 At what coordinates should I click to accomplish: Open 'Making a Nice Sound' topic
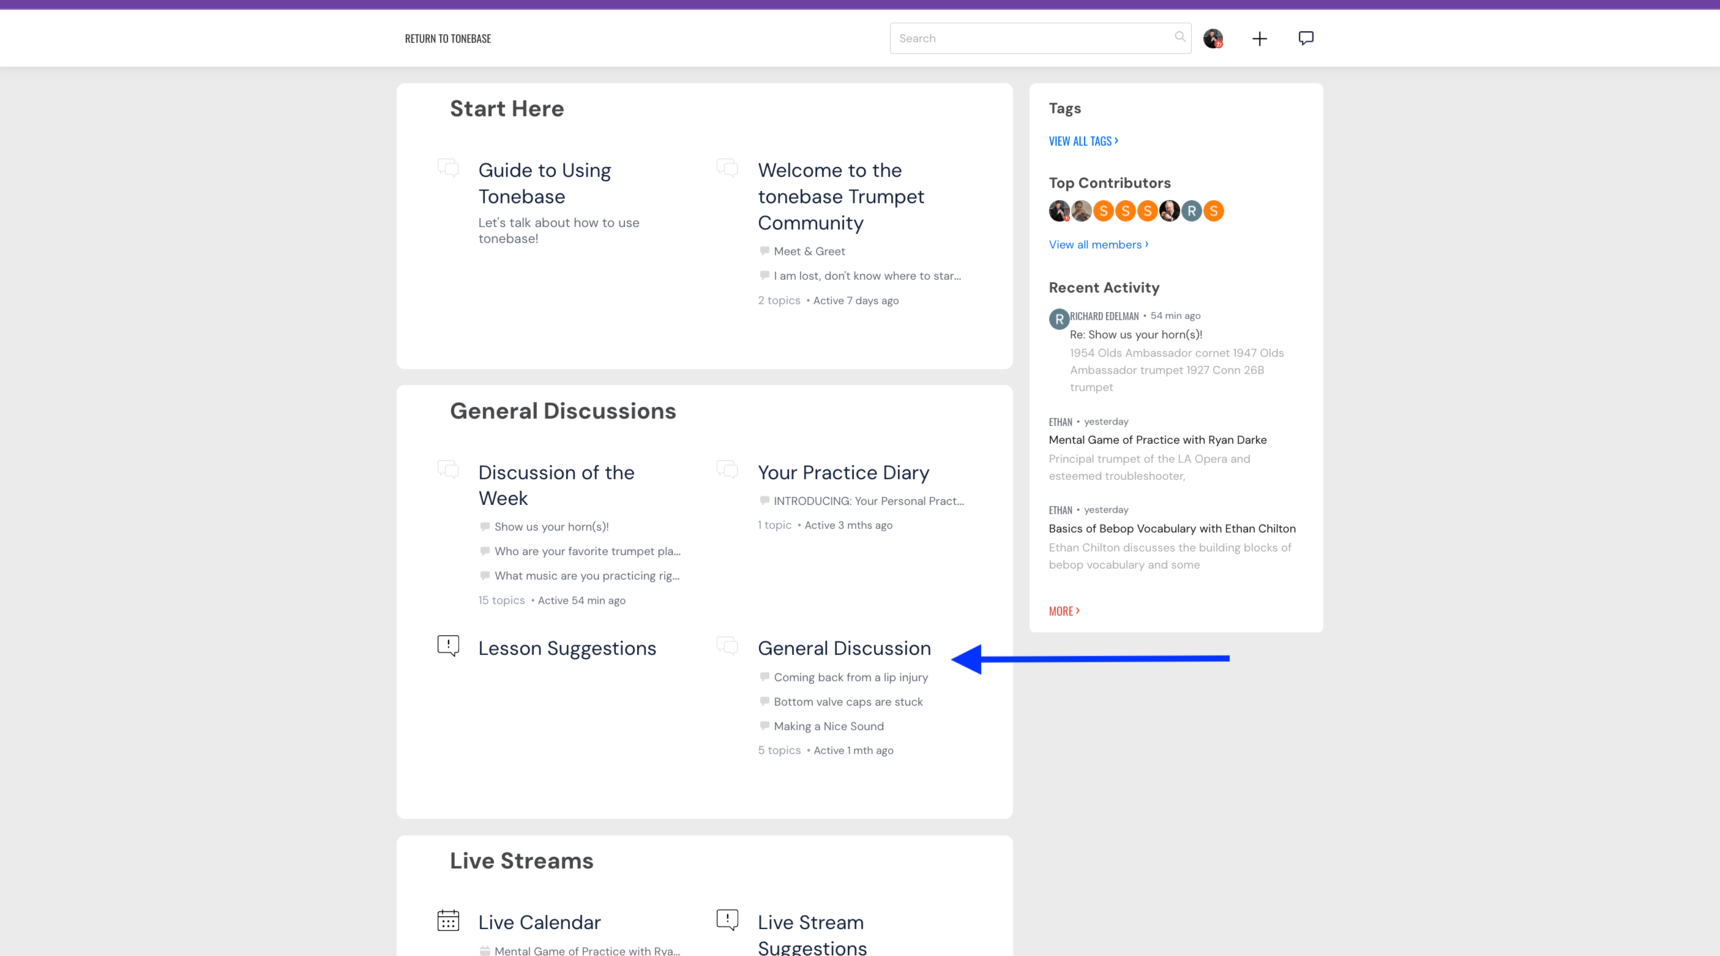coord(829,726)
